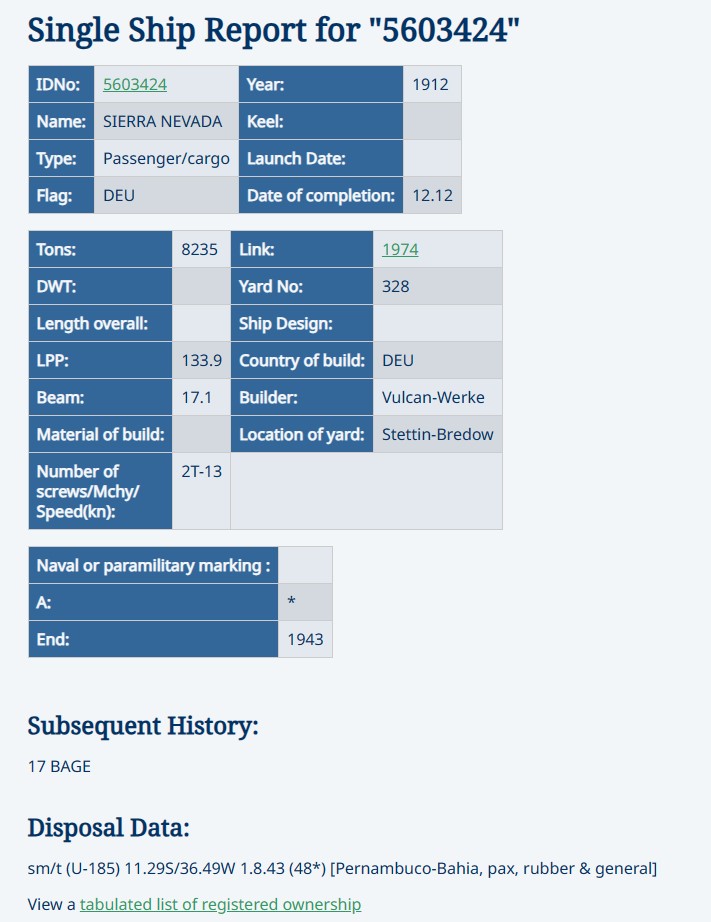Follow the 1974 Link value
Viewport: 711px width, 922px height.
tap(400, 250)
